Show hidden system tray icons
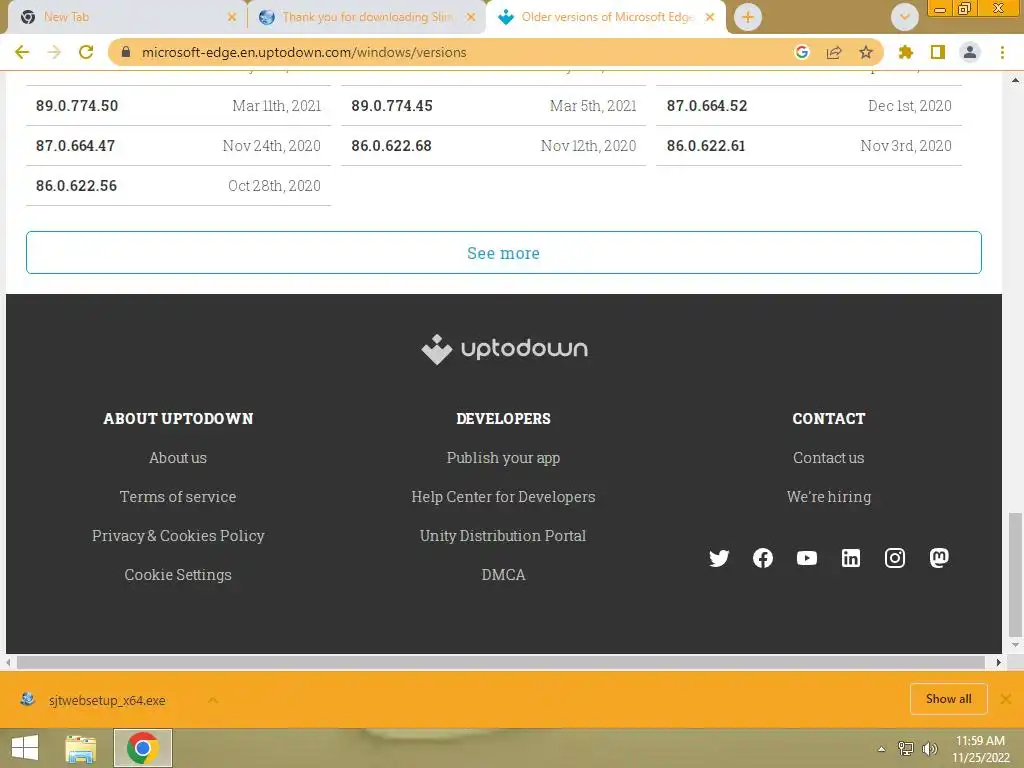Viewport: 1024px width, 768px height. pos(882,749)
